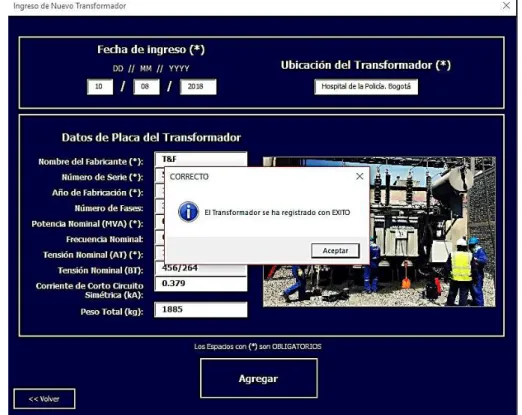Click the 'Número de Serie (*):' label
Viewport: 522px width, 415px height.
click(x=102, y=177)
